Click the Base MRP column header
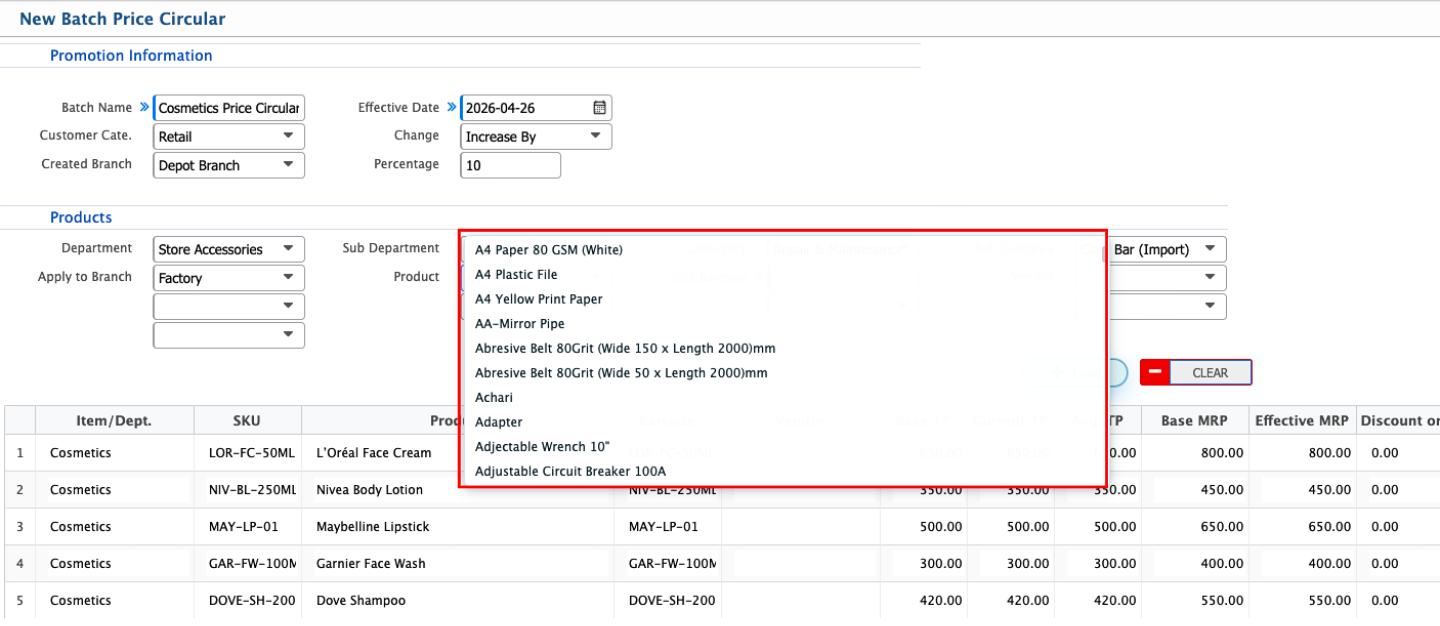 [1194, 421]
